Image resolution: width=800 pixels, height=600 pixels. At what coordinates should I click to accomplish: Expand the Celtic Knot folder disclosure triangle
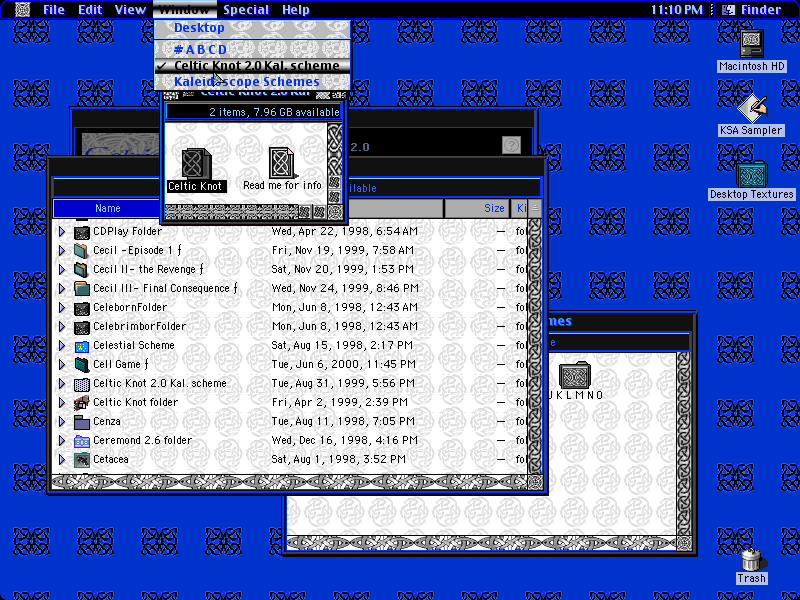tap(62, 403)
